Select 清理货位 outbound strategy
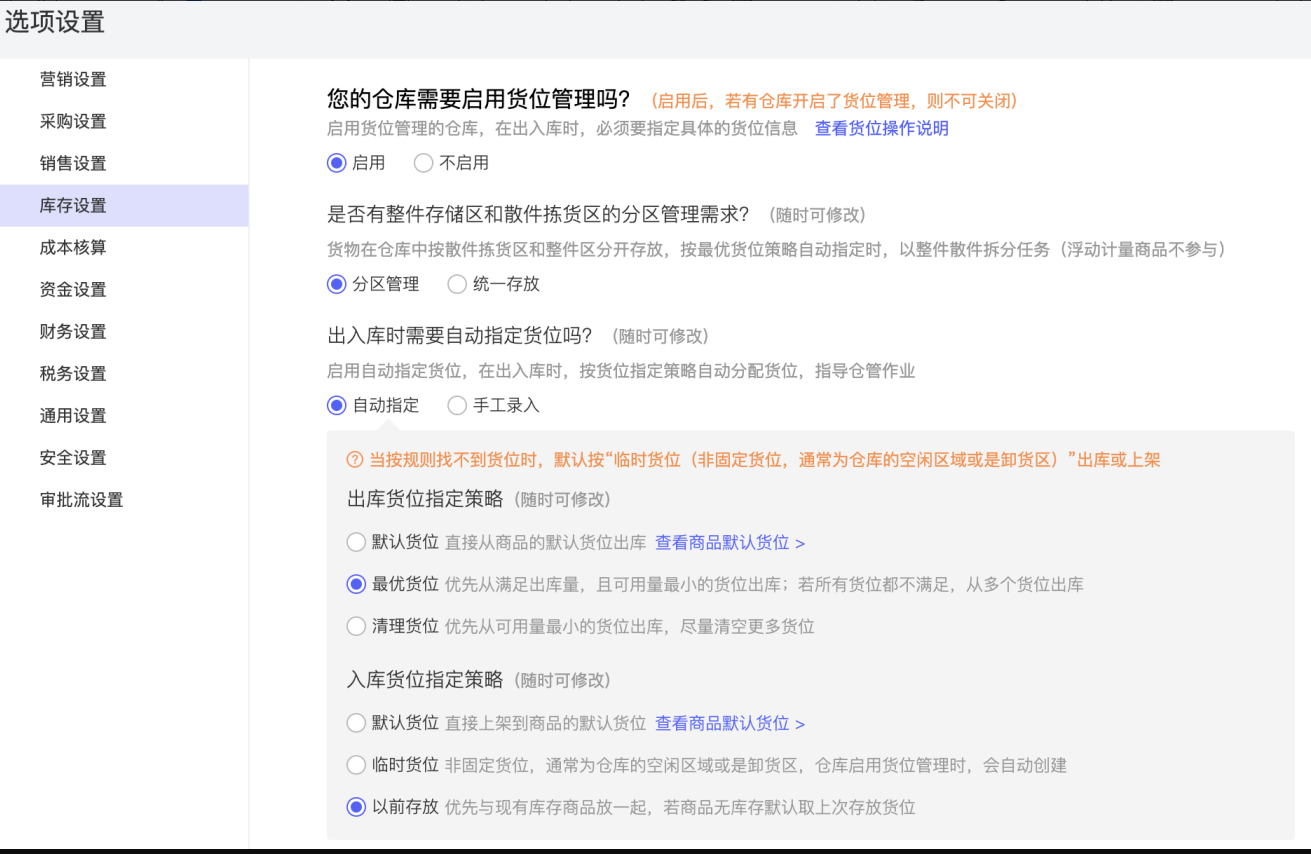 [356, 626]
